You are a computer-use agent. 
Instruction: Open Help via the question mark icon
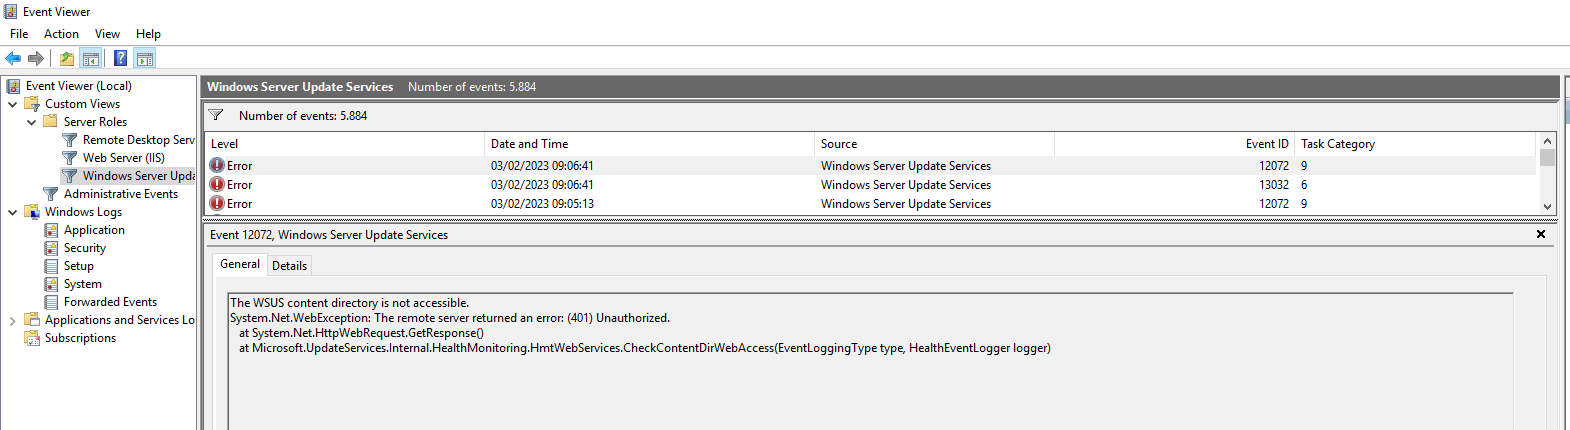[x=120, y=58]
